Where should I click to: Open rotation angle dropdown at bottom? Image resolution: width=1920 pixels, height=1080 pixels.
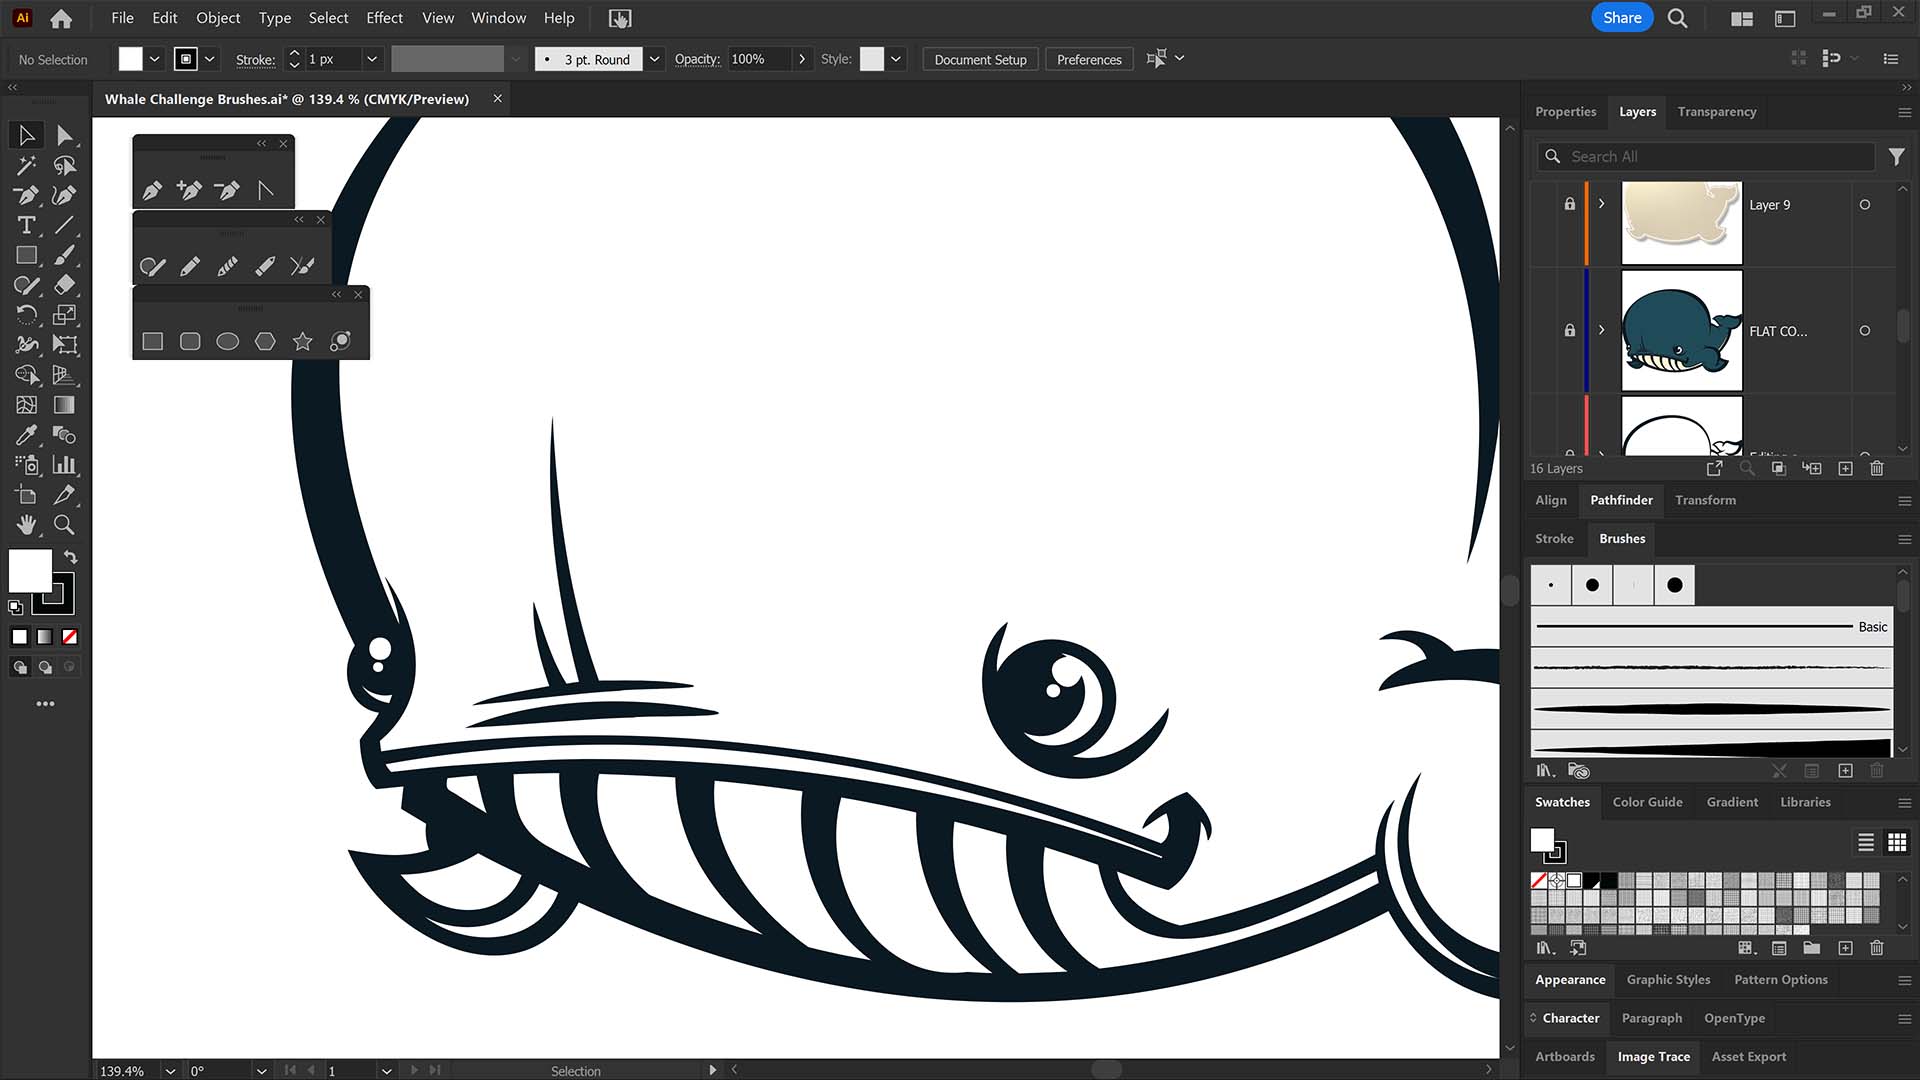click(x=261, y=1070)
